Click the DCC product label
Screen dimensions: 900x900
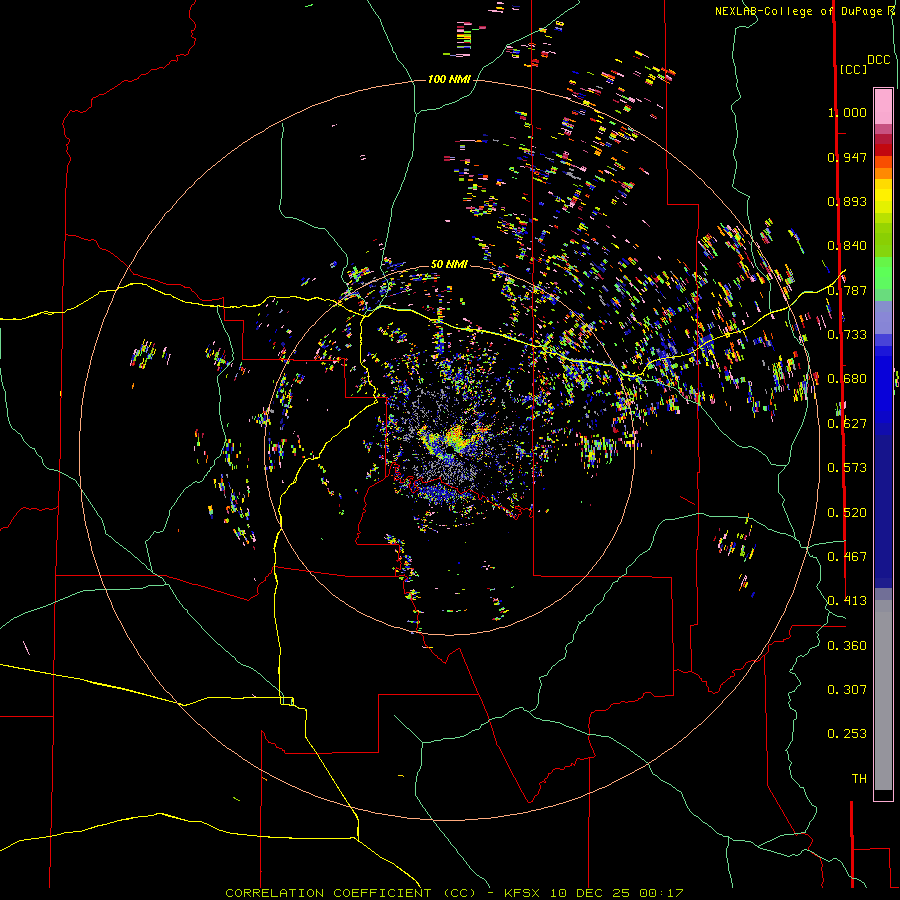[x=879, y=60]
